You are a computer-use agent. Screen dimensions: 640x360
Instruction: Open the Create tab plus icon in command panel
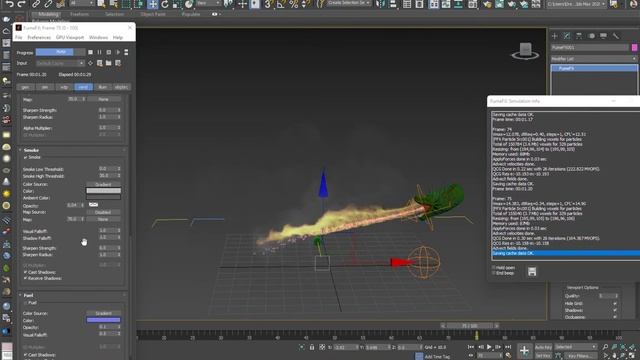tap(555, 36)
